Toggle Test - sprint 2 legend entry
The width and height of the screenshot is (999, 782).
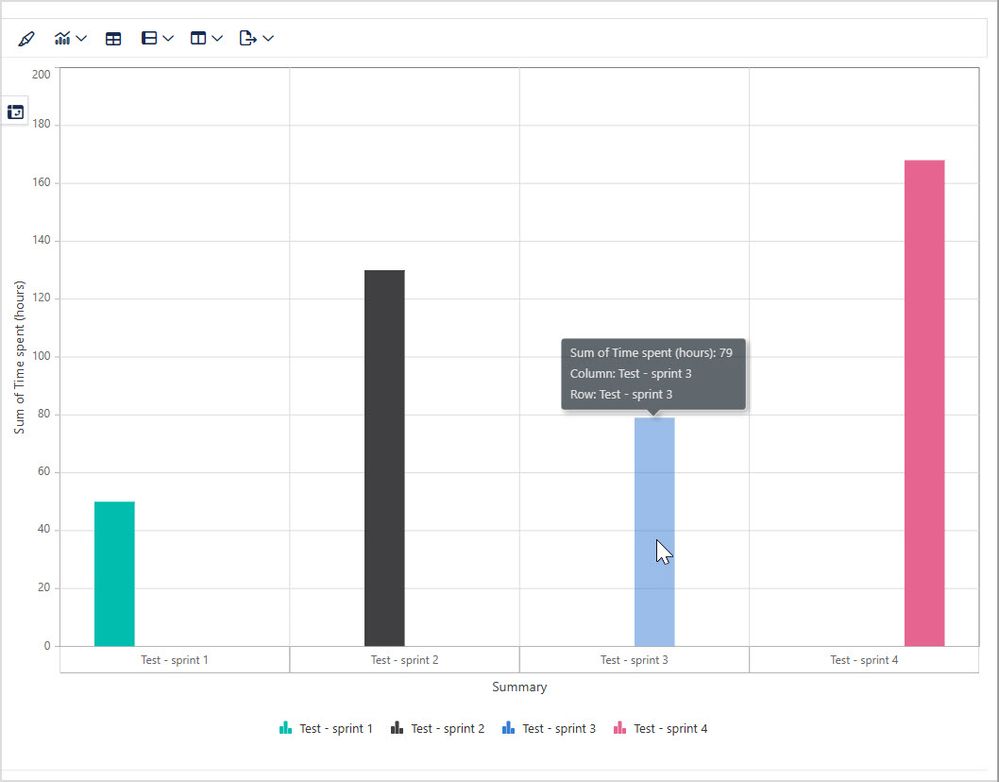(x=437, y=728)
